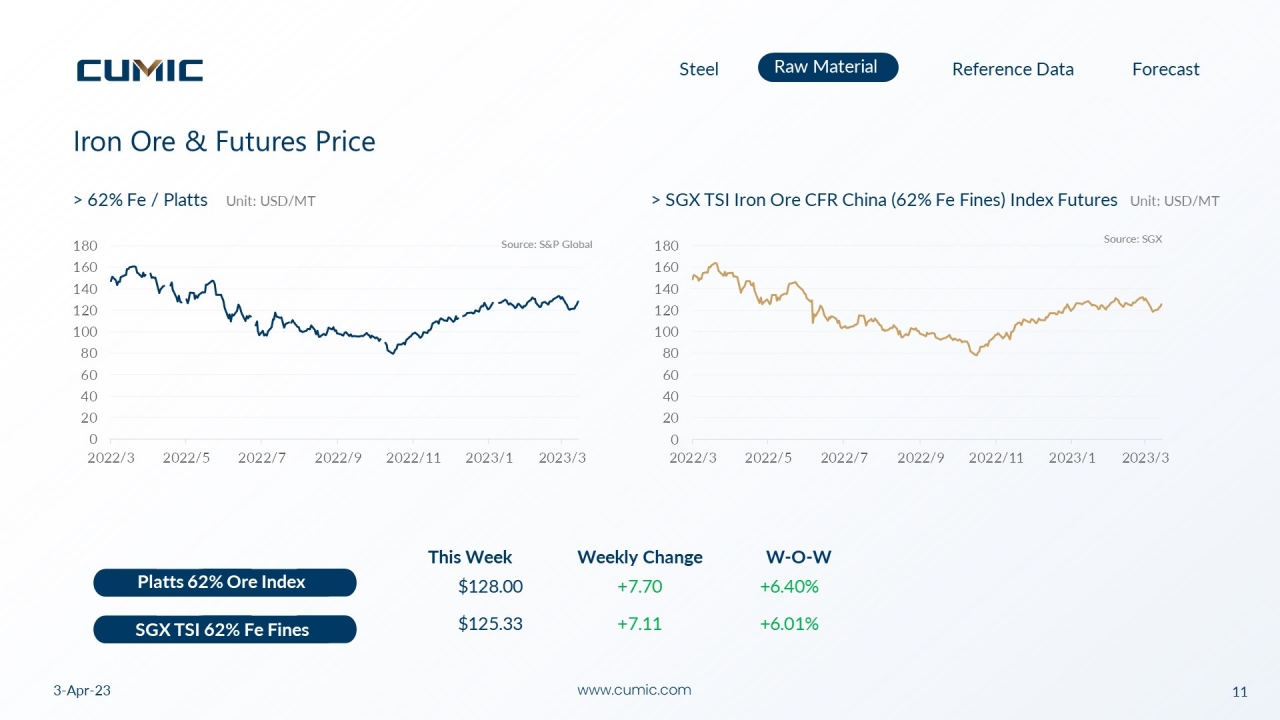Select the Raw Material tab

[x=828, y=67]
